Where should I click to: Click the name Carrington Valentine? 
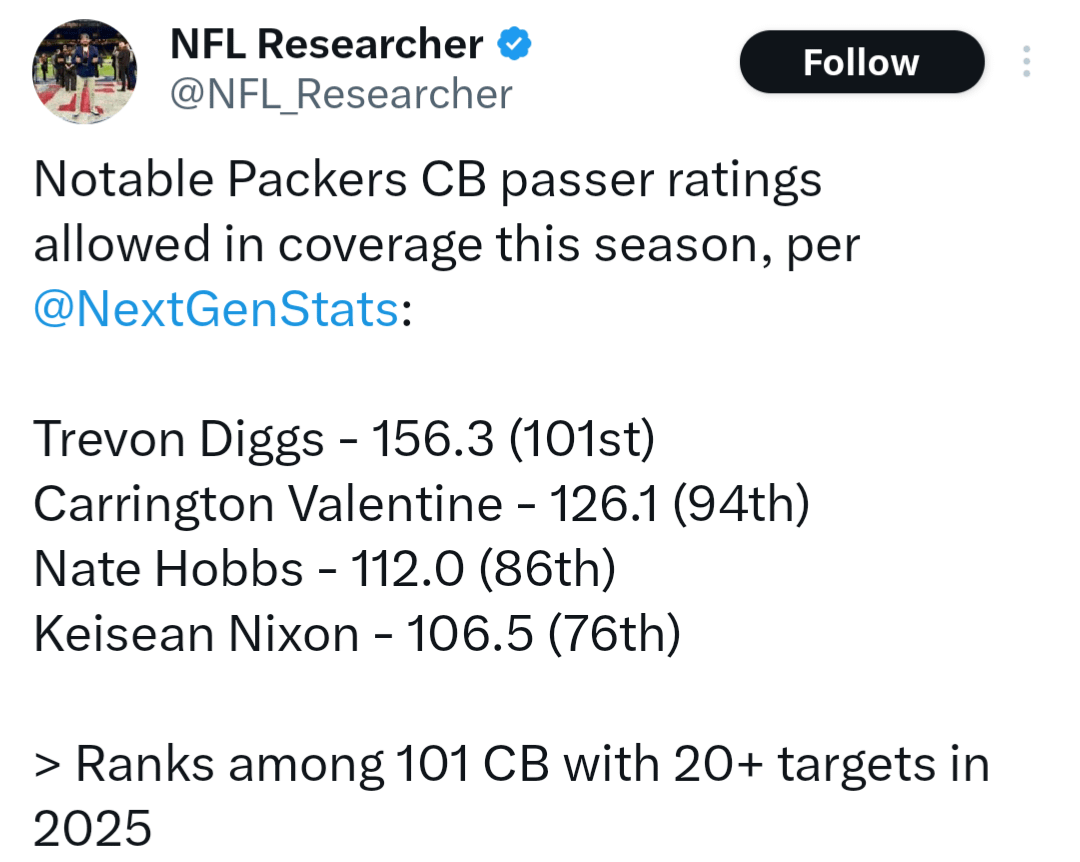click(267, 504)
